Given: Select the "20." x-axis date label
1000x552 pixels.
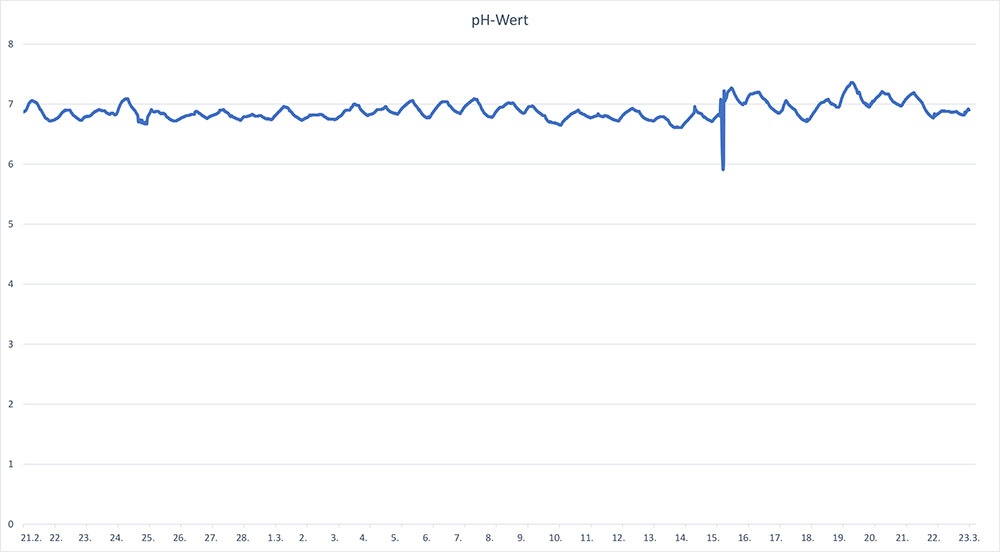Looking at the screenshot, I should [x=870, y=538].
